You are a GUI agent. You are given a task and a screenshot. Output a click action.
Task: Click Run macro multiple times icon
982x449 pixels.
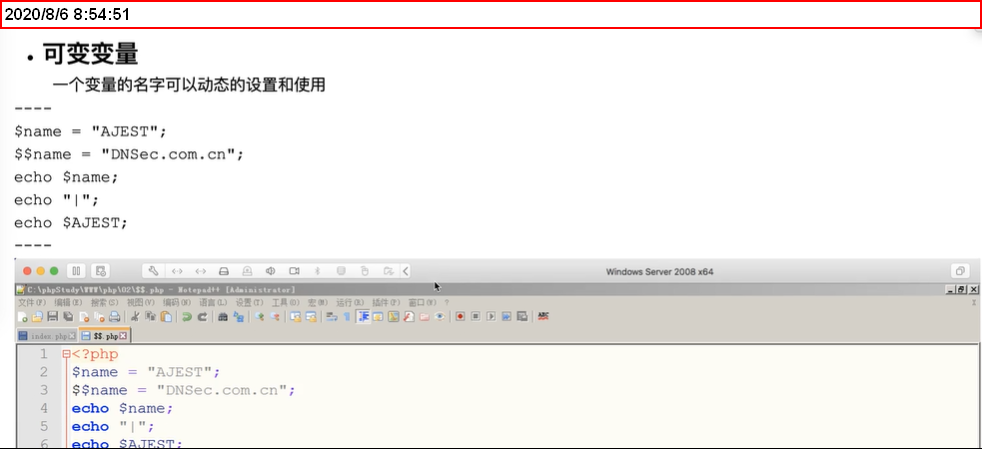[x=506, y=317]
